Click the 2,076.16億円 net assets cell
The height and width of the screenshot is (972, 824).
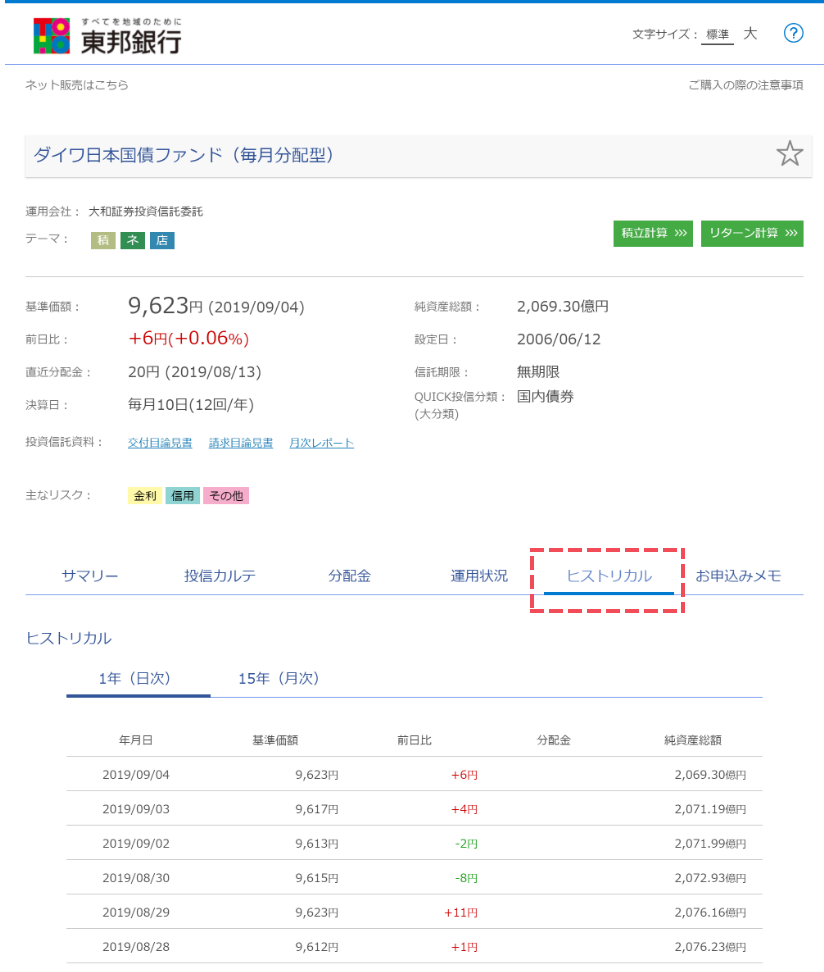coord(711,912)
